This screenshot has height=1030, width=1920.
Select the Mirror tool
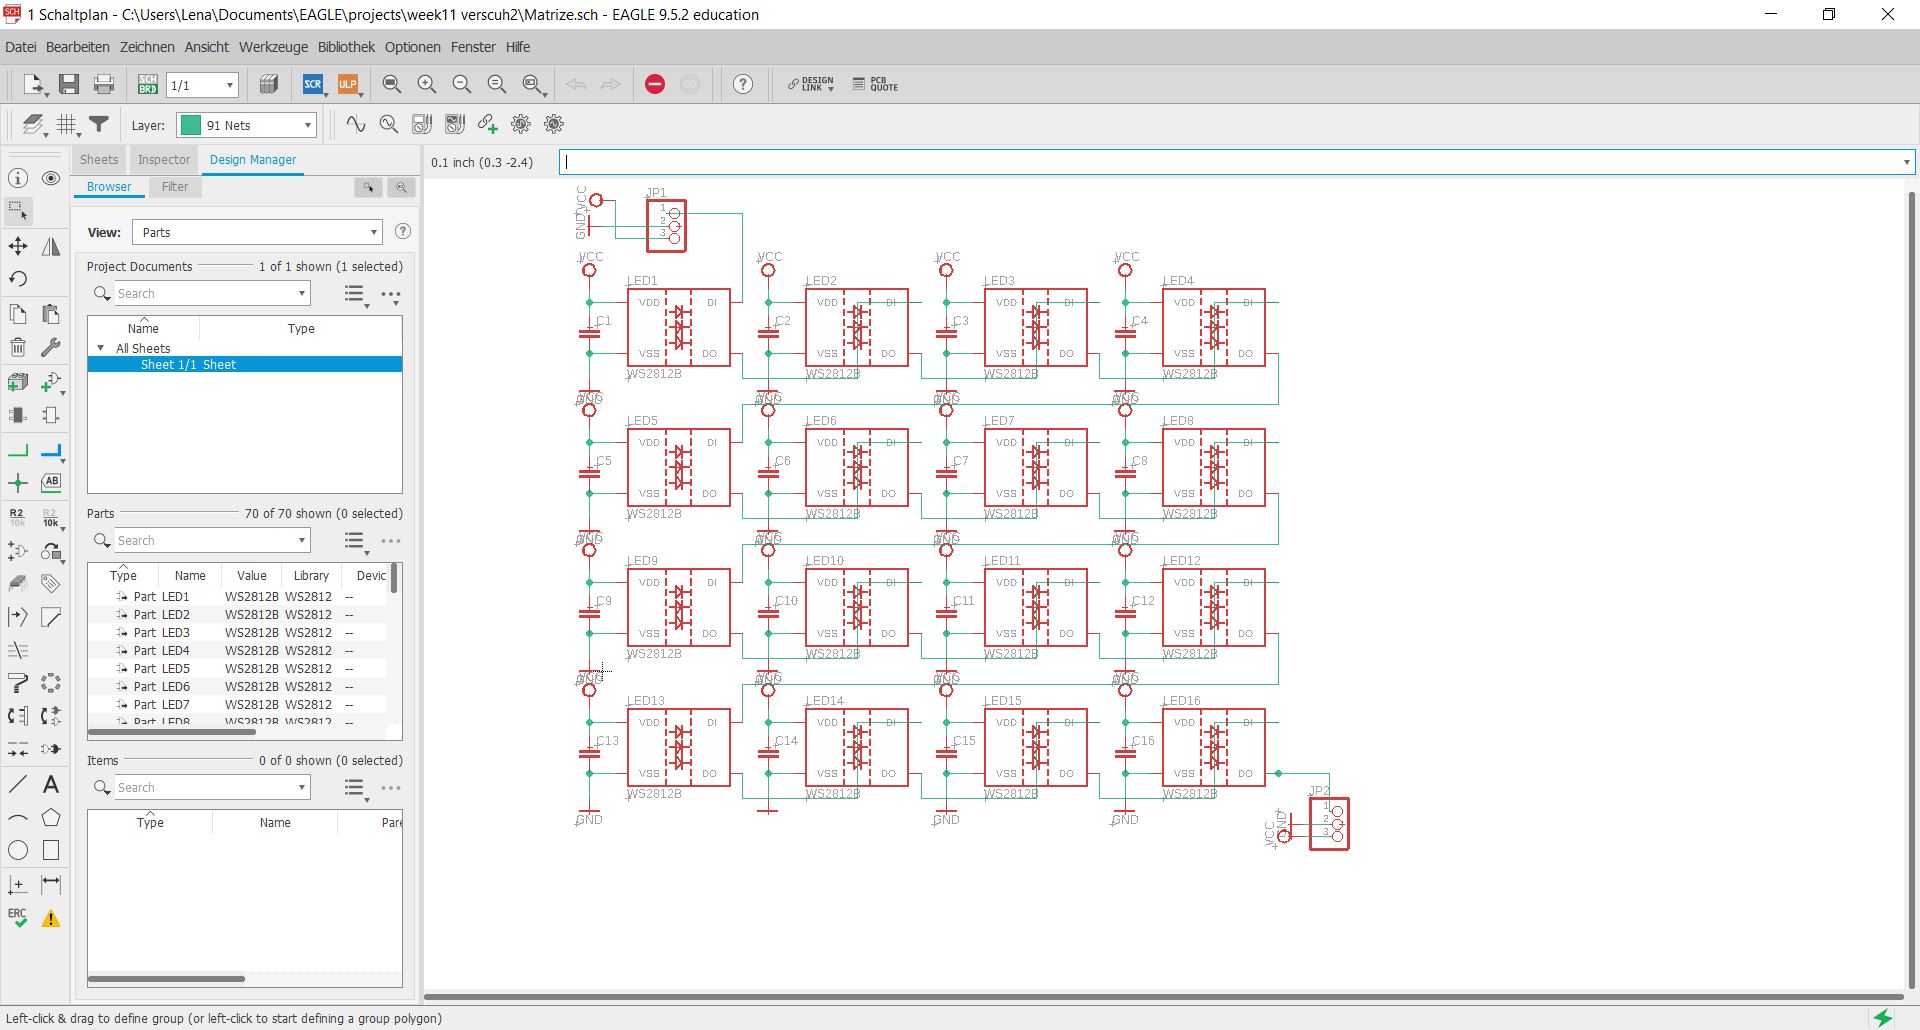click(x=51, y=246)
